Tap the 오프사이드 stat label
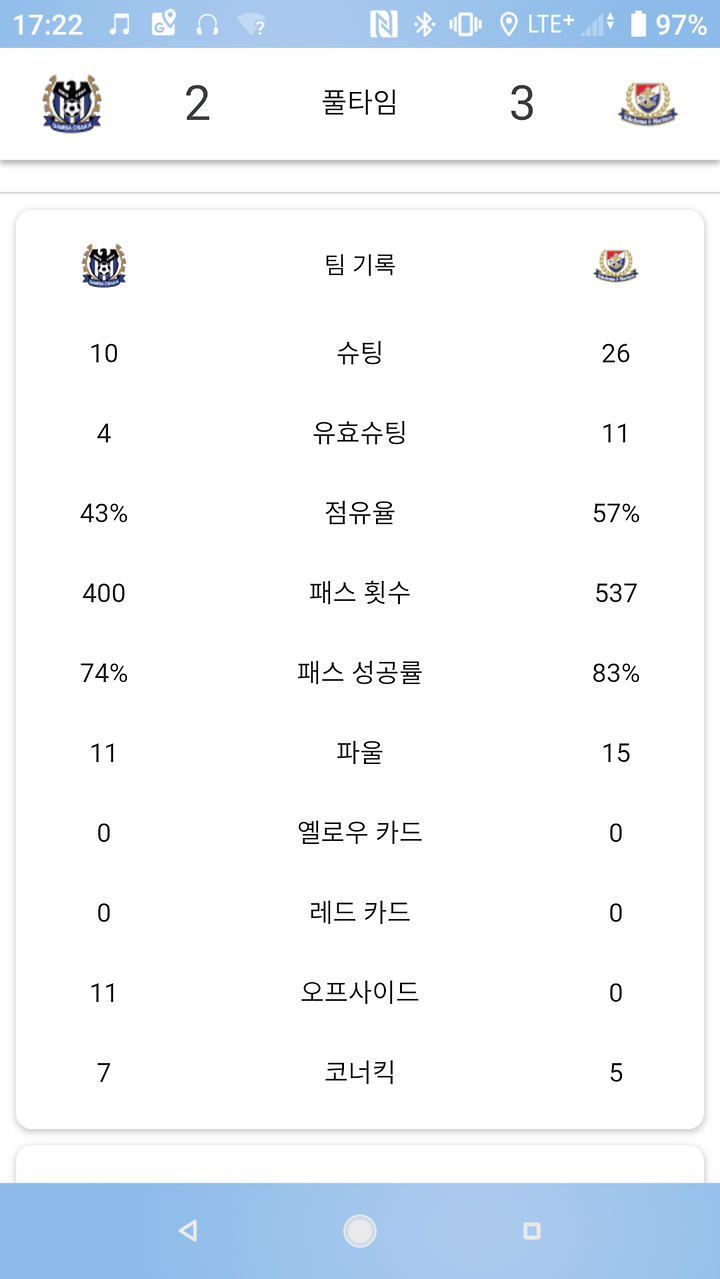The width and height of the screenshot is (720, 1279). 360,993
